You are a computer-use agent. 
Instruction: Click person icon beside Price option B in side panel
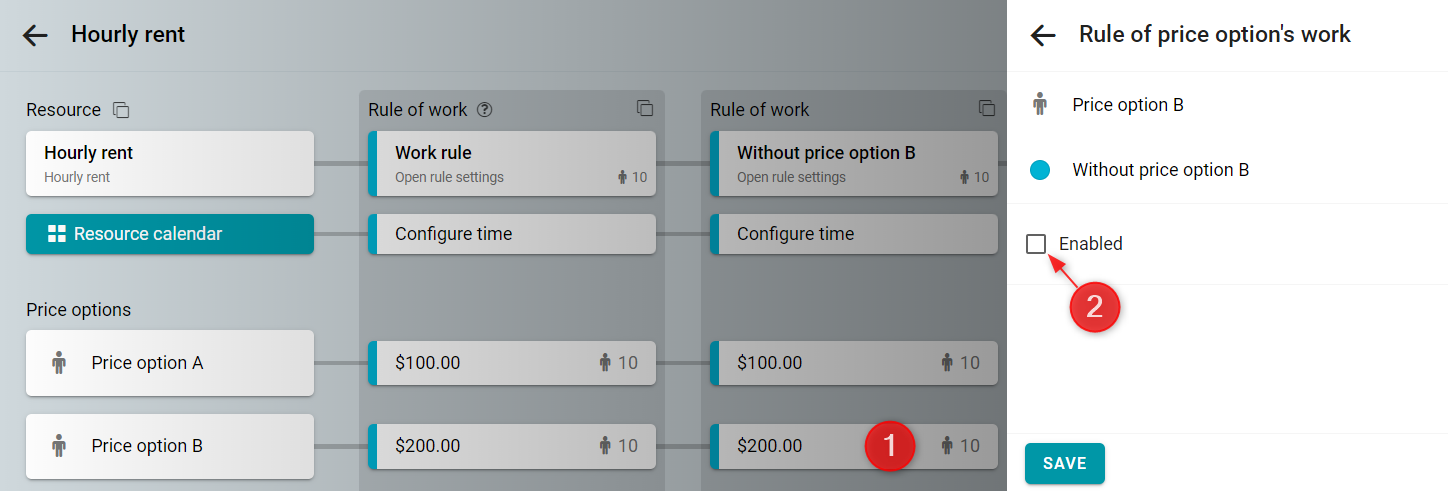click(1040, 104)
